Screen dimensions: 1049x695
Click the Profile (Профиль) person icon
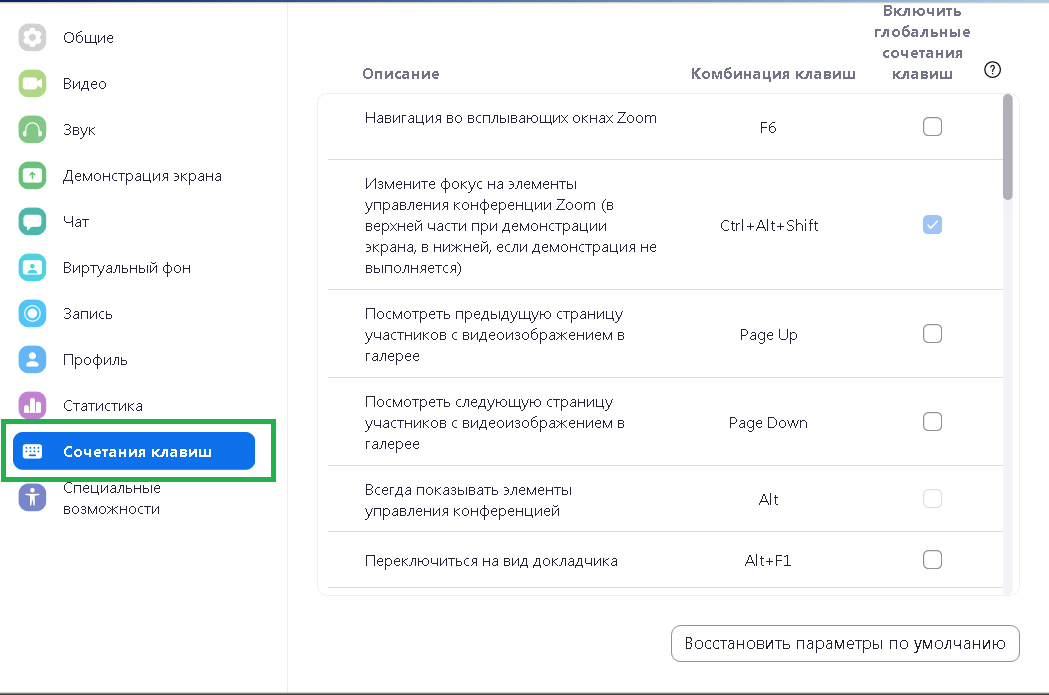pos(32,359)
